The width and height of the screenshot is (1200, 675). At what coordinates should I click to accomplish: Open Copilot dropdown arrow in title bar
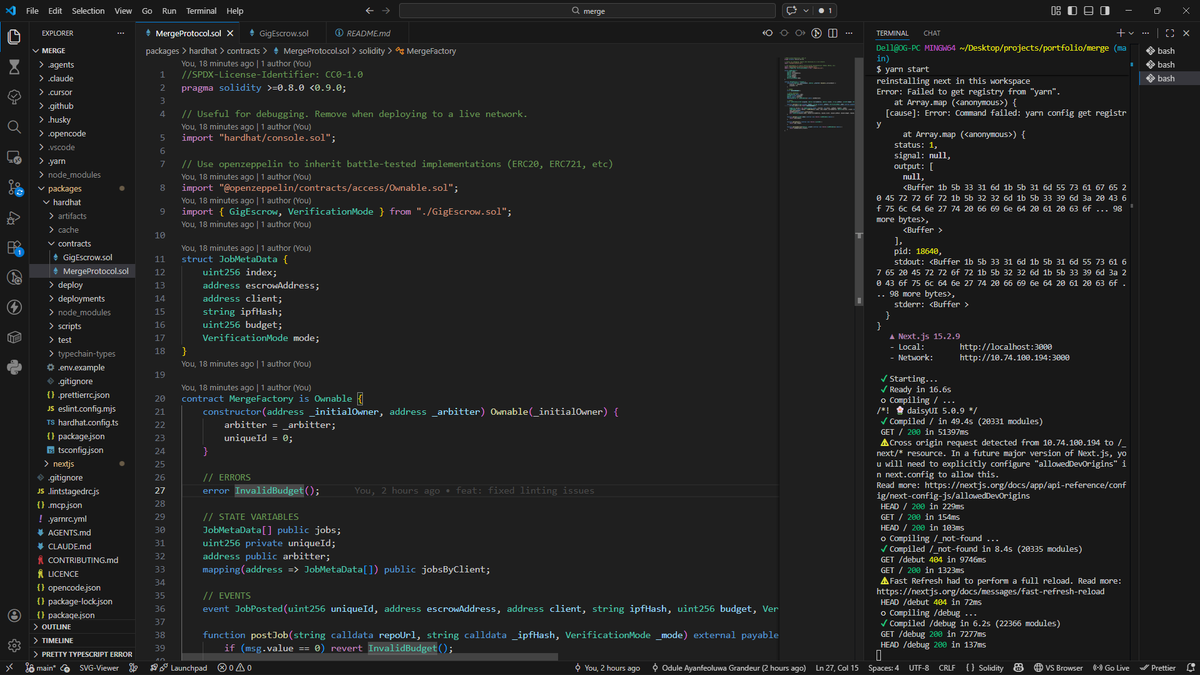805,10
